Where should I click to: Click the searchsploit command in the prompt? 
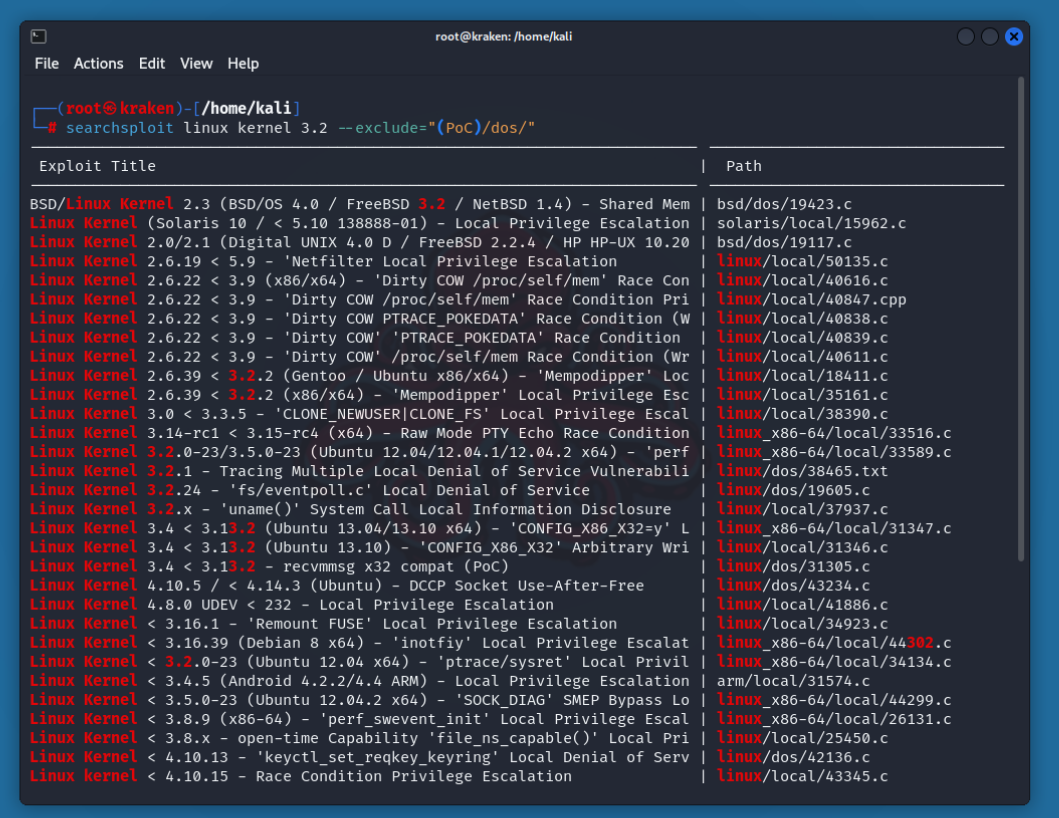(x=119, y=128)
